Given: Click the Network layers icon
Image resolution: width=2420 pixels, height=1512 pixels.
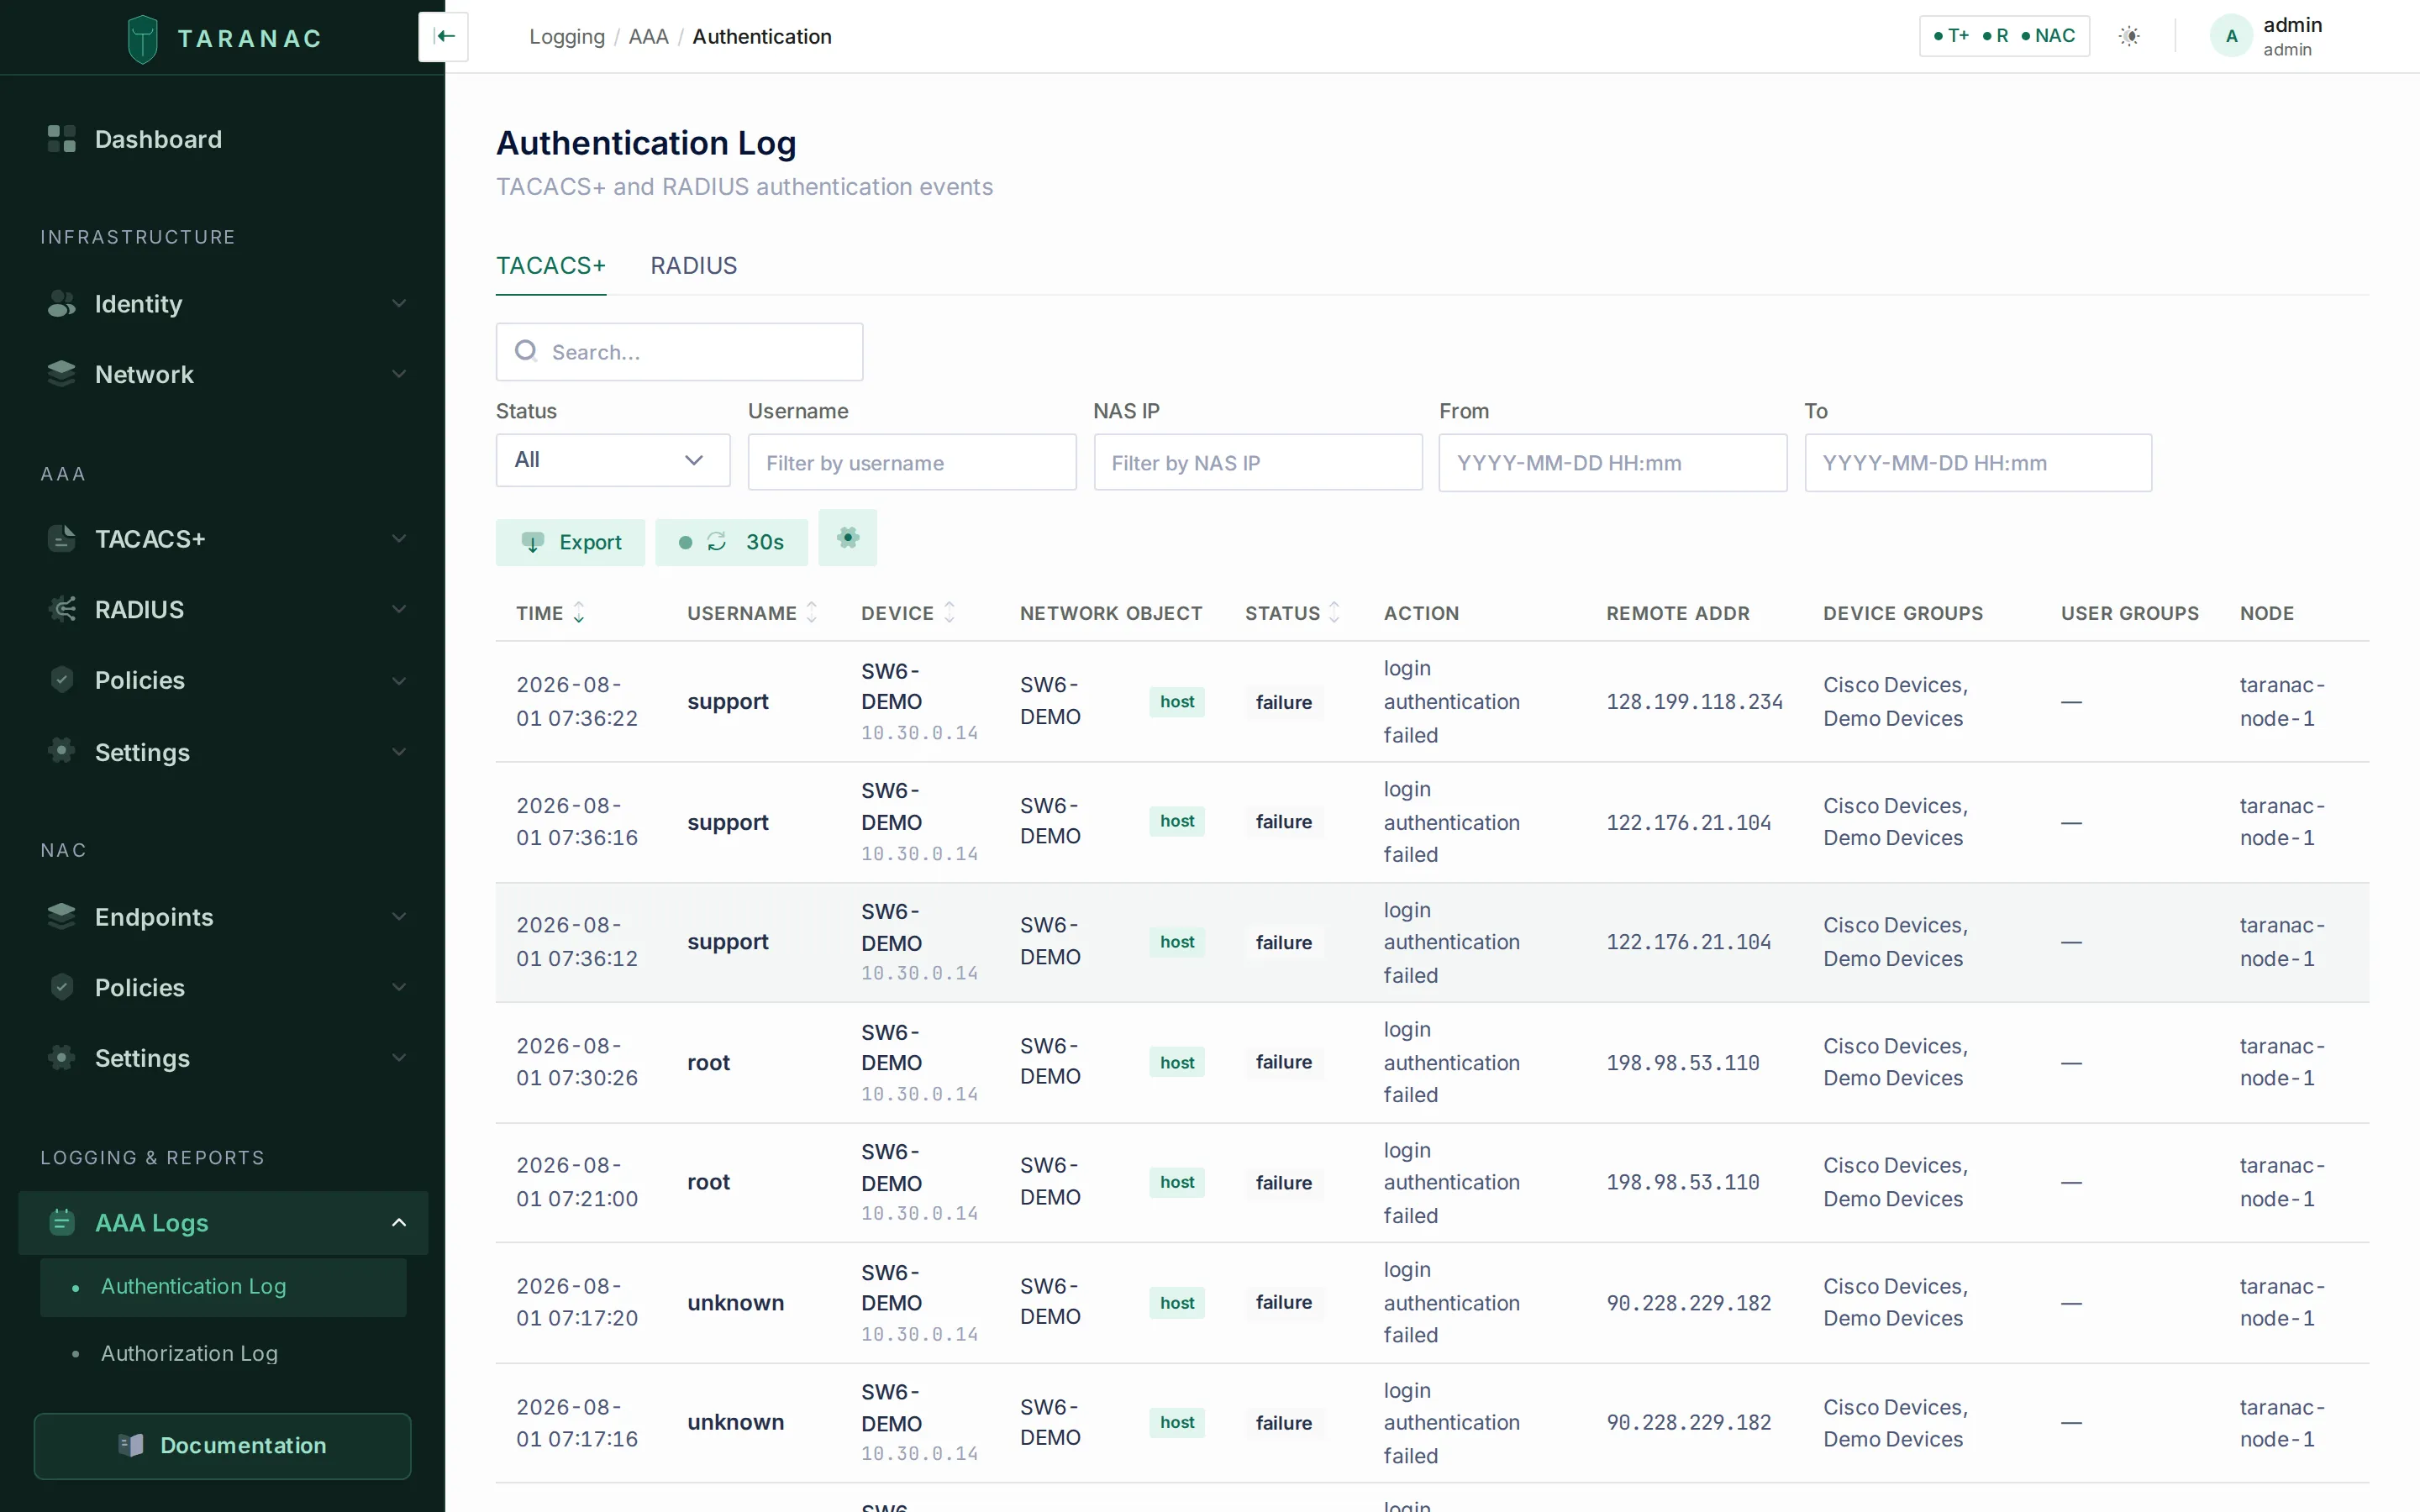Looking at the screenshot, I should (62, 374).
